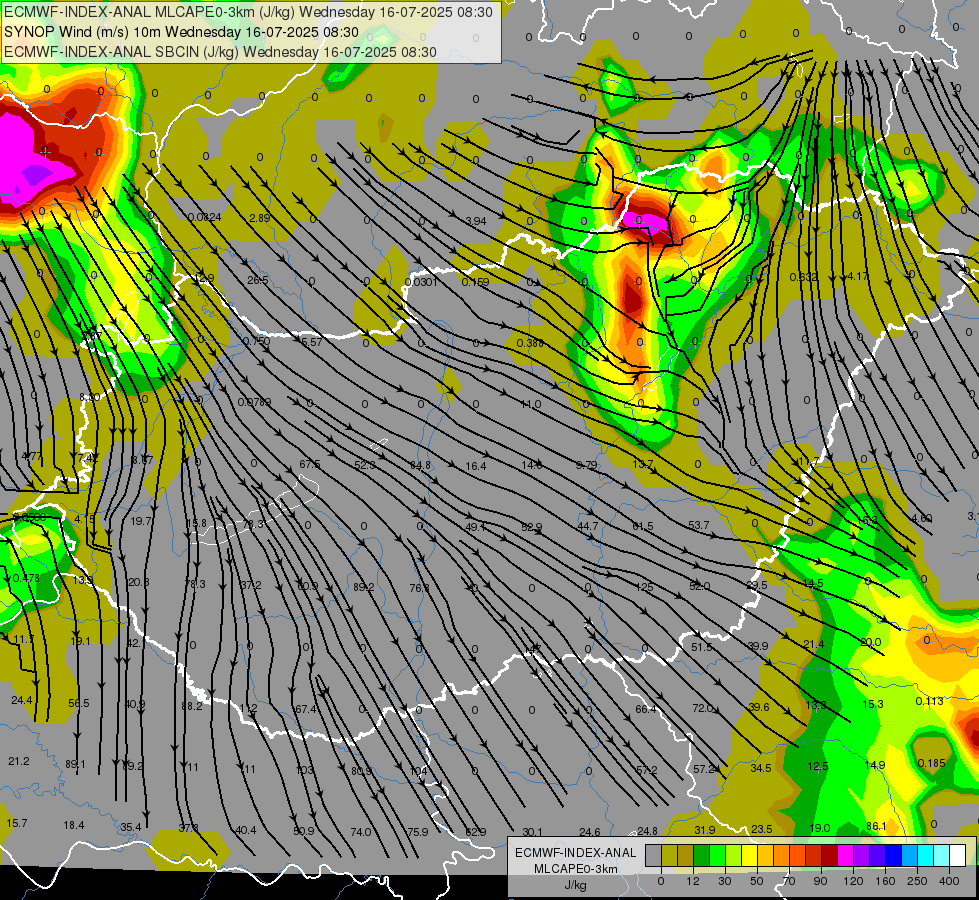Click the map value 61.5

click(642, 527)
